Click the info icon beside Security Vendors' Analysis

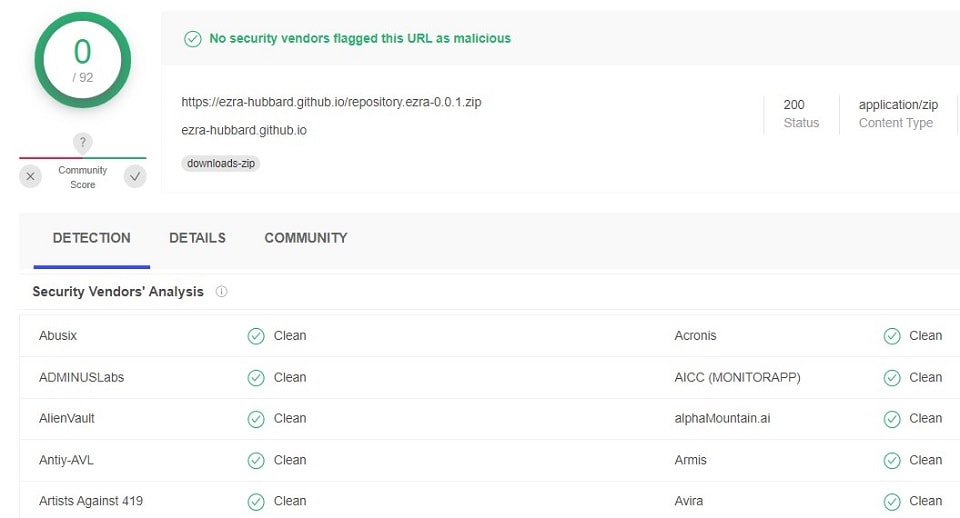tap(221, 292)
